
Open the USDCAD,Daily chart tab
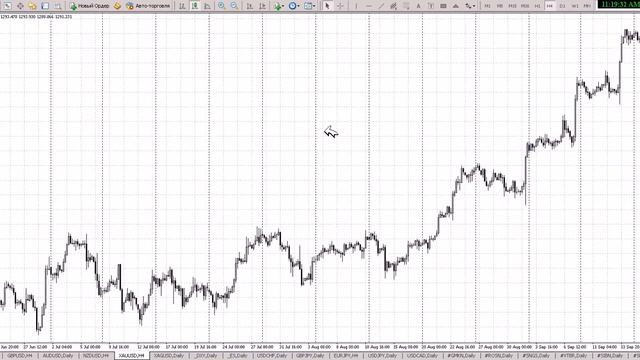click(x=422, y=356)
